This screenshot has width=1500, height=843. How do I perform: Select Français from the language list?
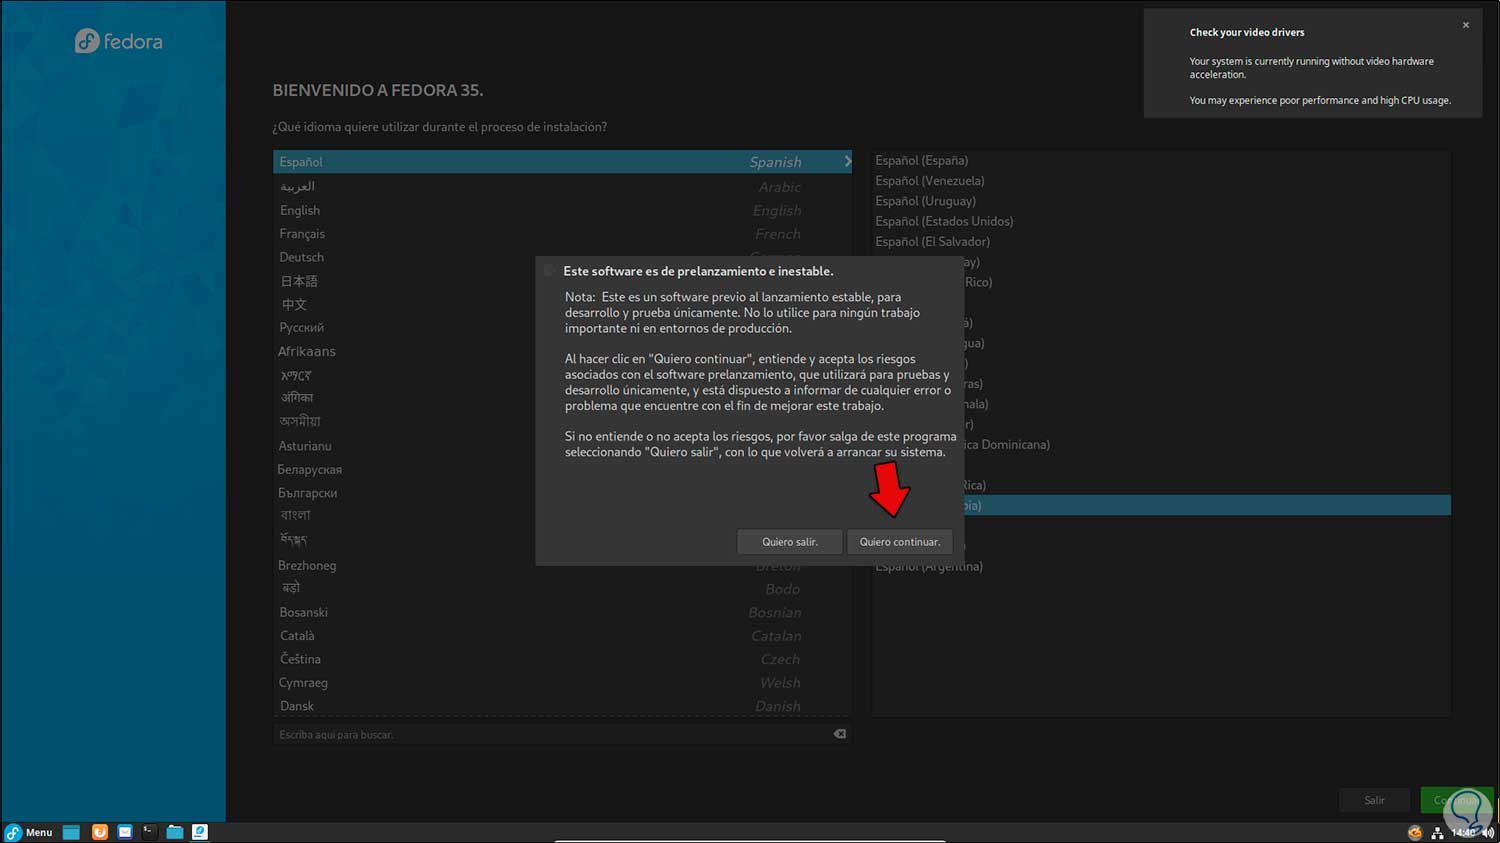pos(562,234)
